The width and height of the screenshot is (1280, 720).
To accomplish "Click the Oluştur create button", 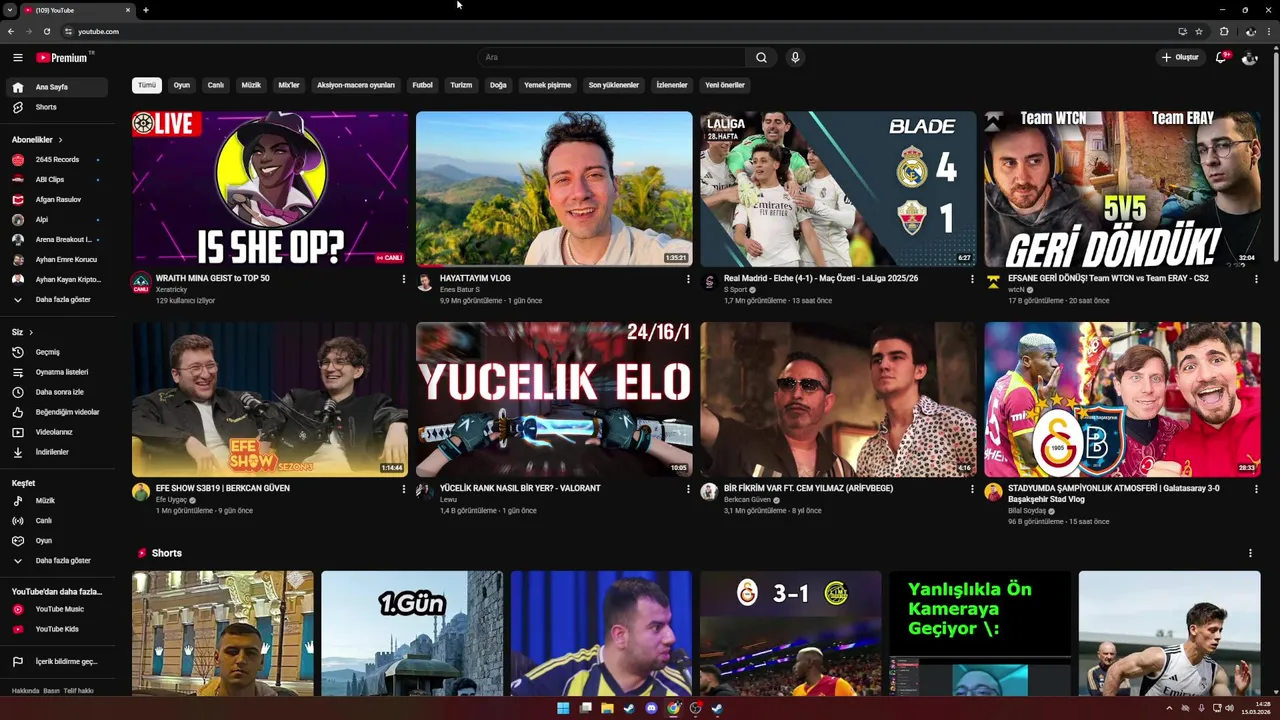I will (x=1180, y=58).
